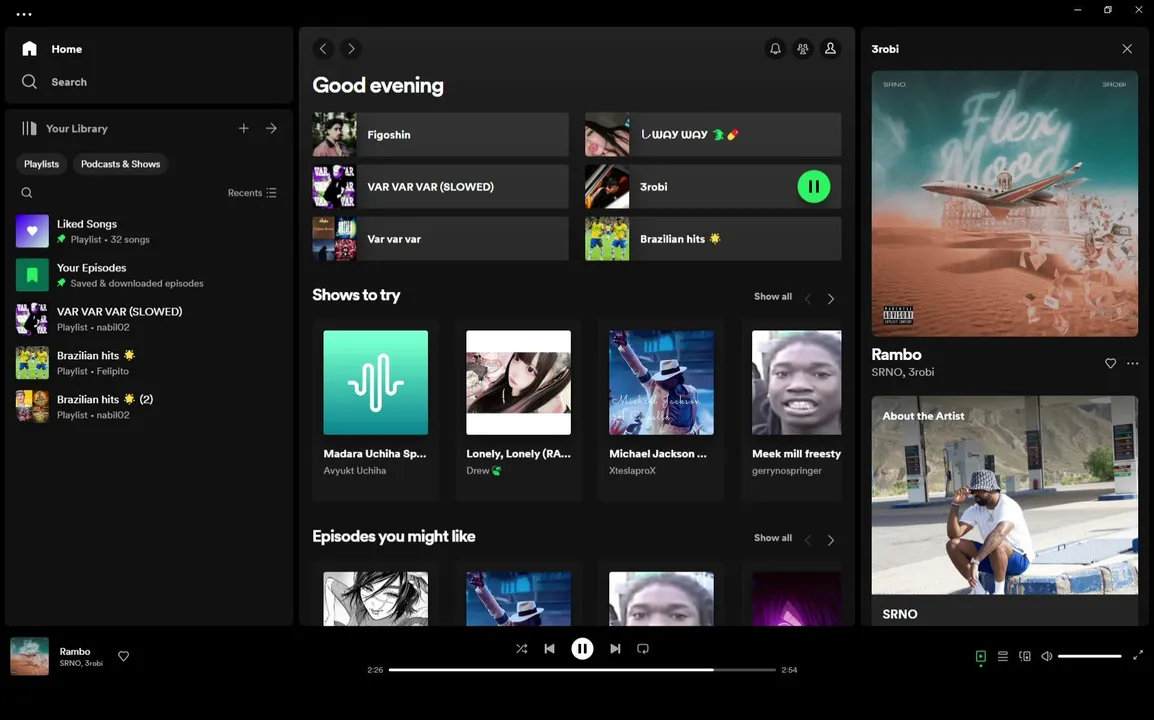Viewport: 1154px width, 720px height.
Task: Open the VAR VAR VAR (SLOWED) shortcut card
Action: (x=440, y=187)
